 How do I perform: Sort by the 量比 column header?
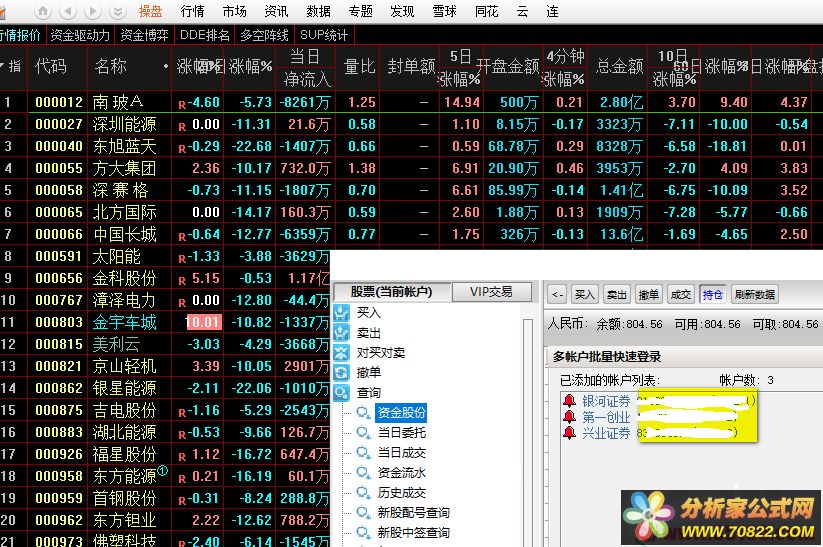pyautogui.click(x=360, y=67)
